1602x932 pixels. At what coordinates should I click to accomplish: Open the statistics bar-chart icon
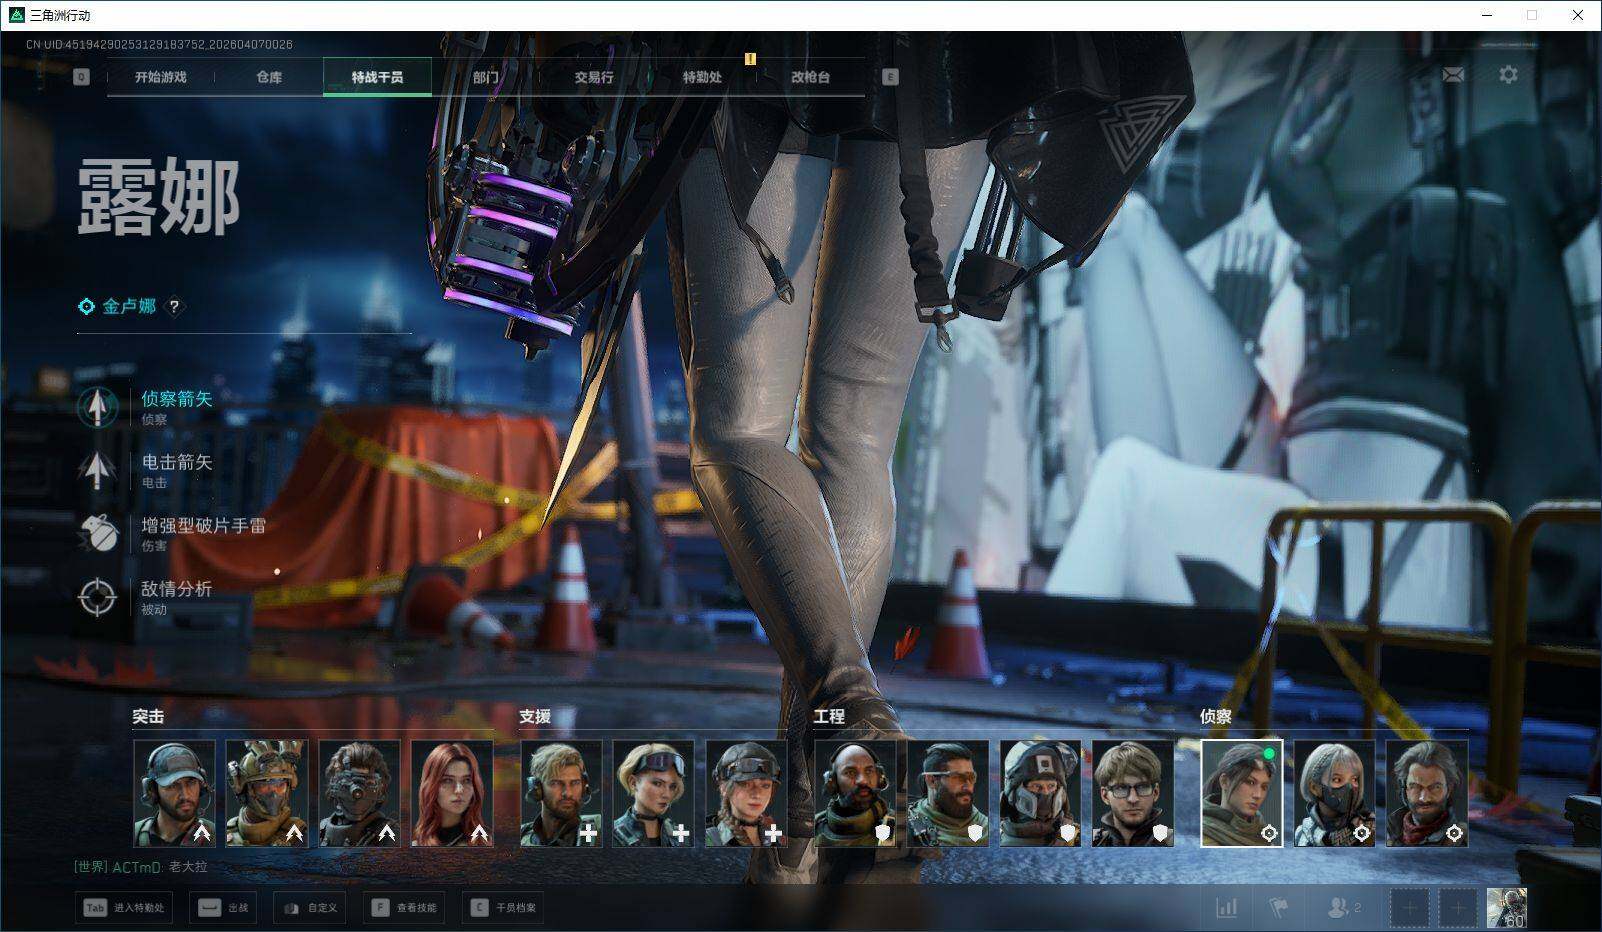click(1226, 908)
